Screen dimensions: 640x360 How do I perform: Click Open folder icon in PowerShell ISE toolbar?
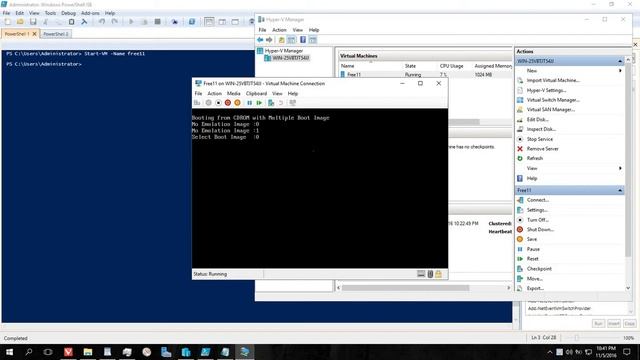20,22
